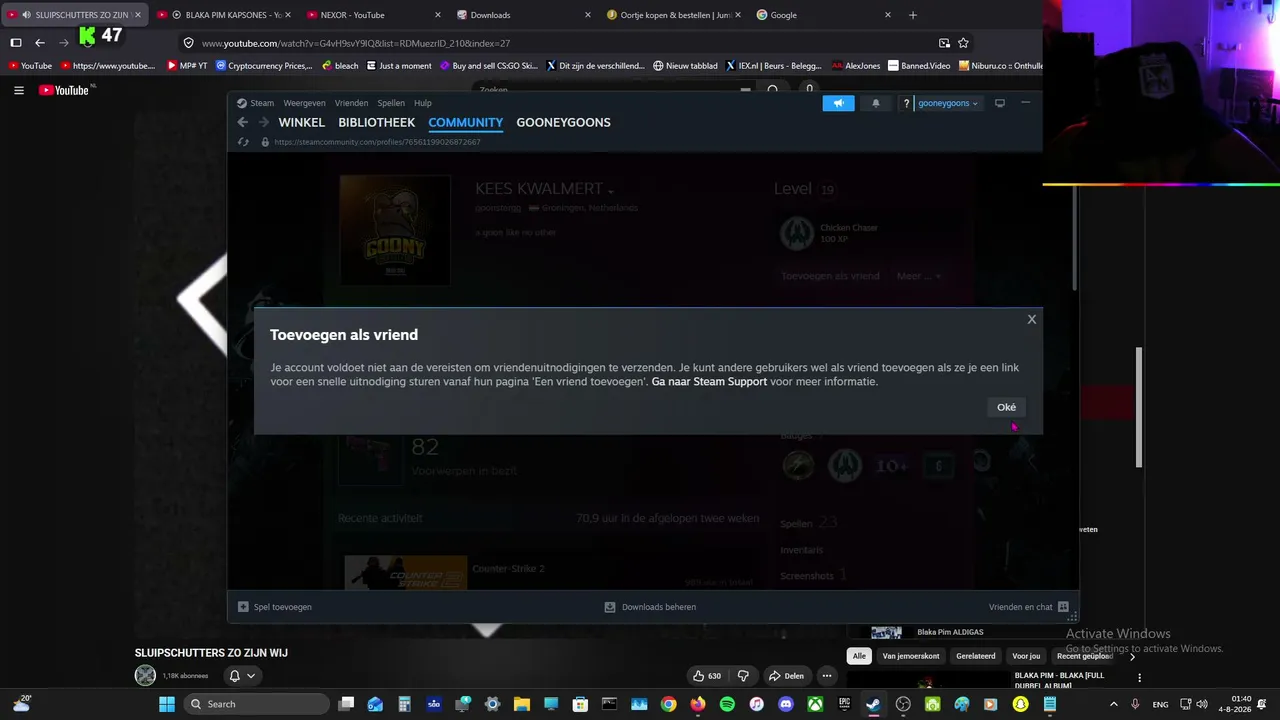Open Xbox app from the taskbar

[816, 704]
